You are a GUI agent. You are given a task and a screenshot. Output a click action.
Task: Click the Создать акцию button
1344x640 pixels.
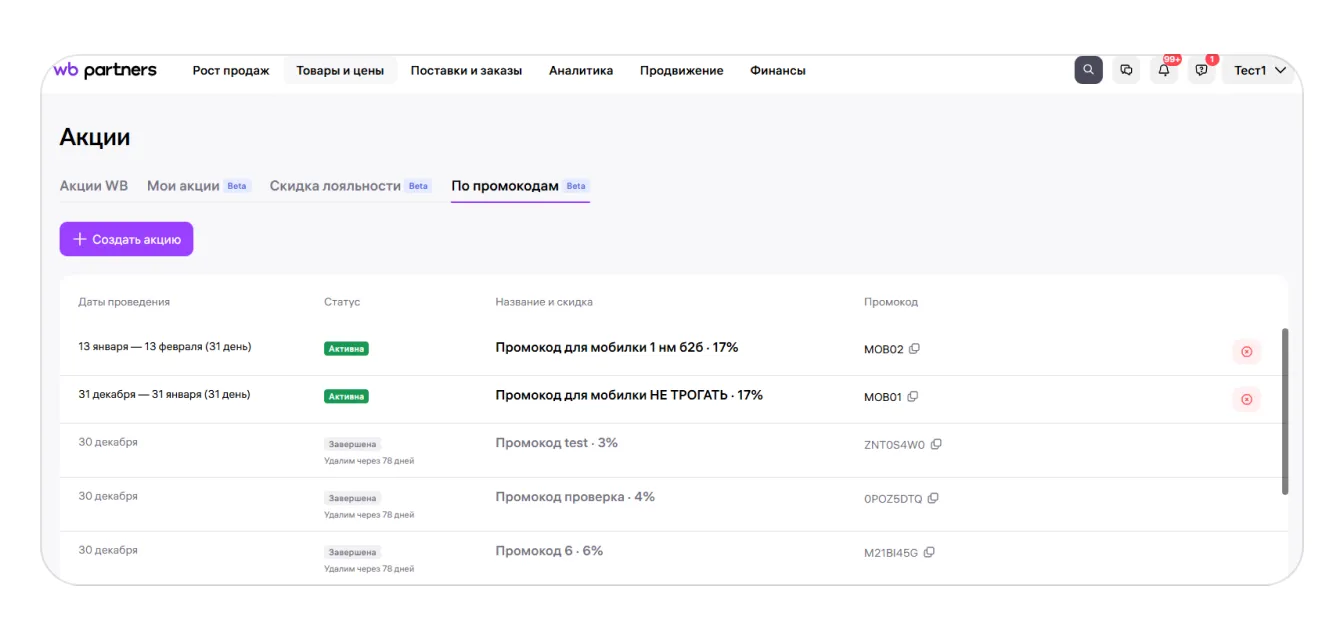(126, 239)
